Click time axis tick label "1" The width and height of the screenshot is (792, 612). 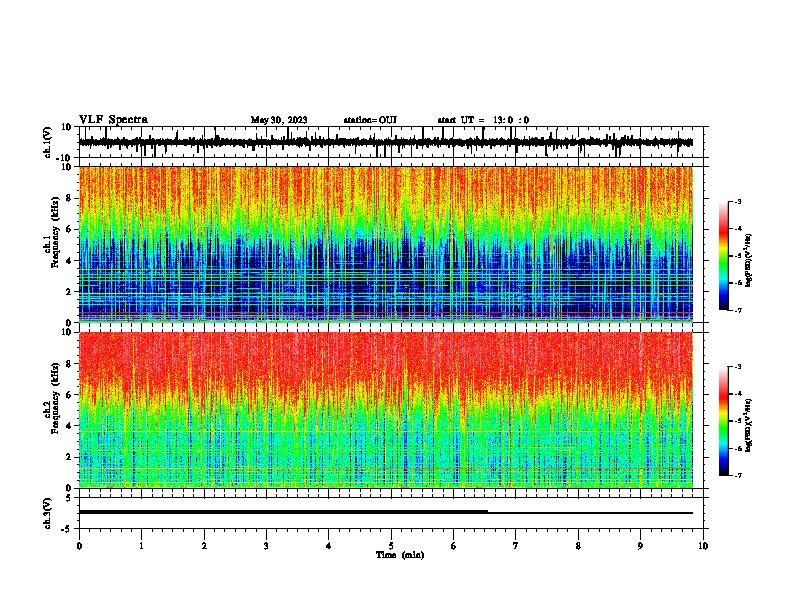point(141,546)
